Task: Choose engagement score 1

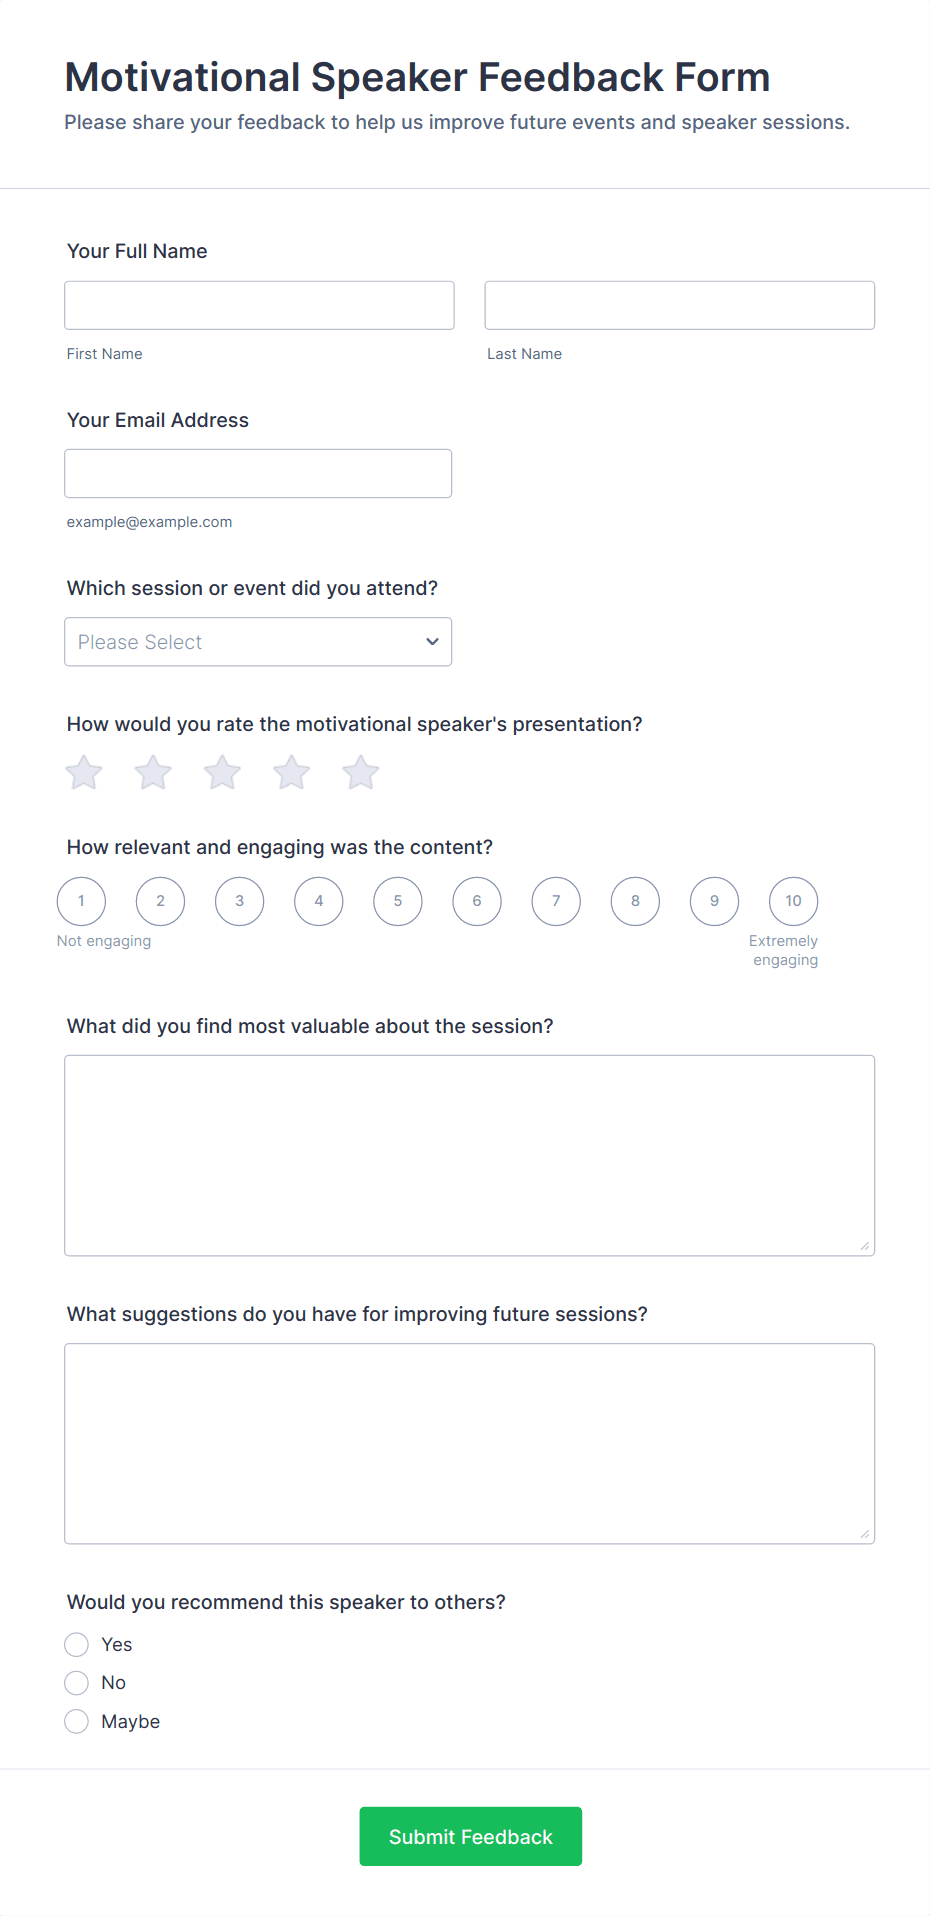Action: (82, 901)
